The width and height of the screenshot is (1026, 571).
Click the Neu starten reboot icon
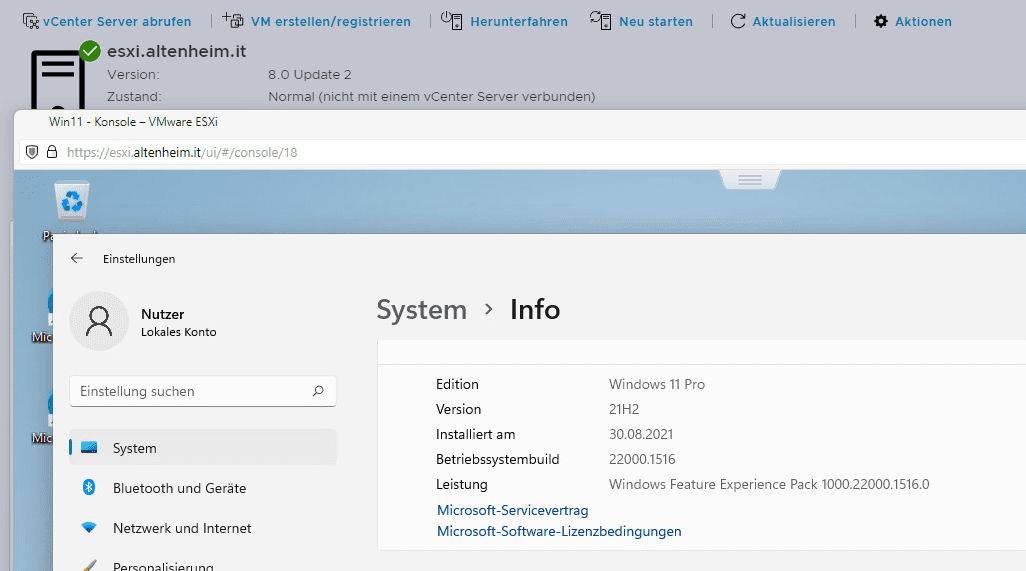click(601, 20)
